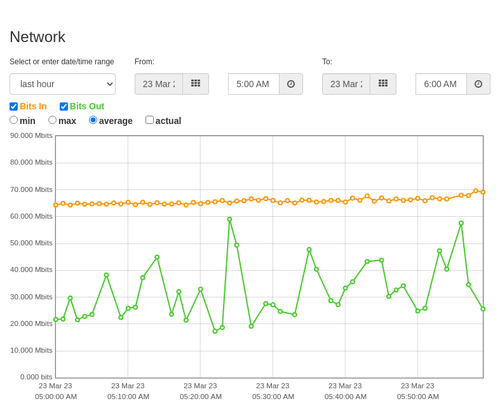This screenshot has height=403, width=500.
Task: Click the green 'Bits Out' label
Action: 87,106
